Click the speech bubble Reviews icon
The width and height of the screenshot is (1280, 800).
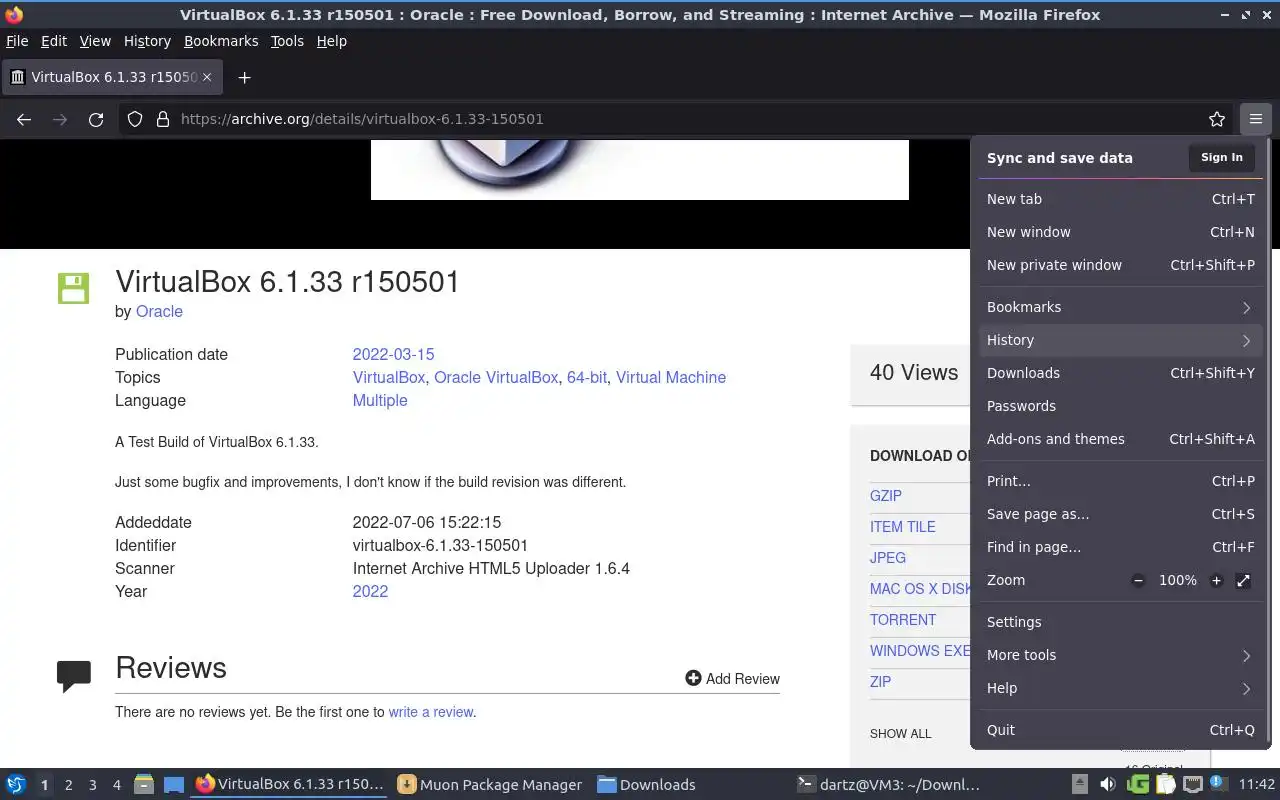(x=74, y=676)
